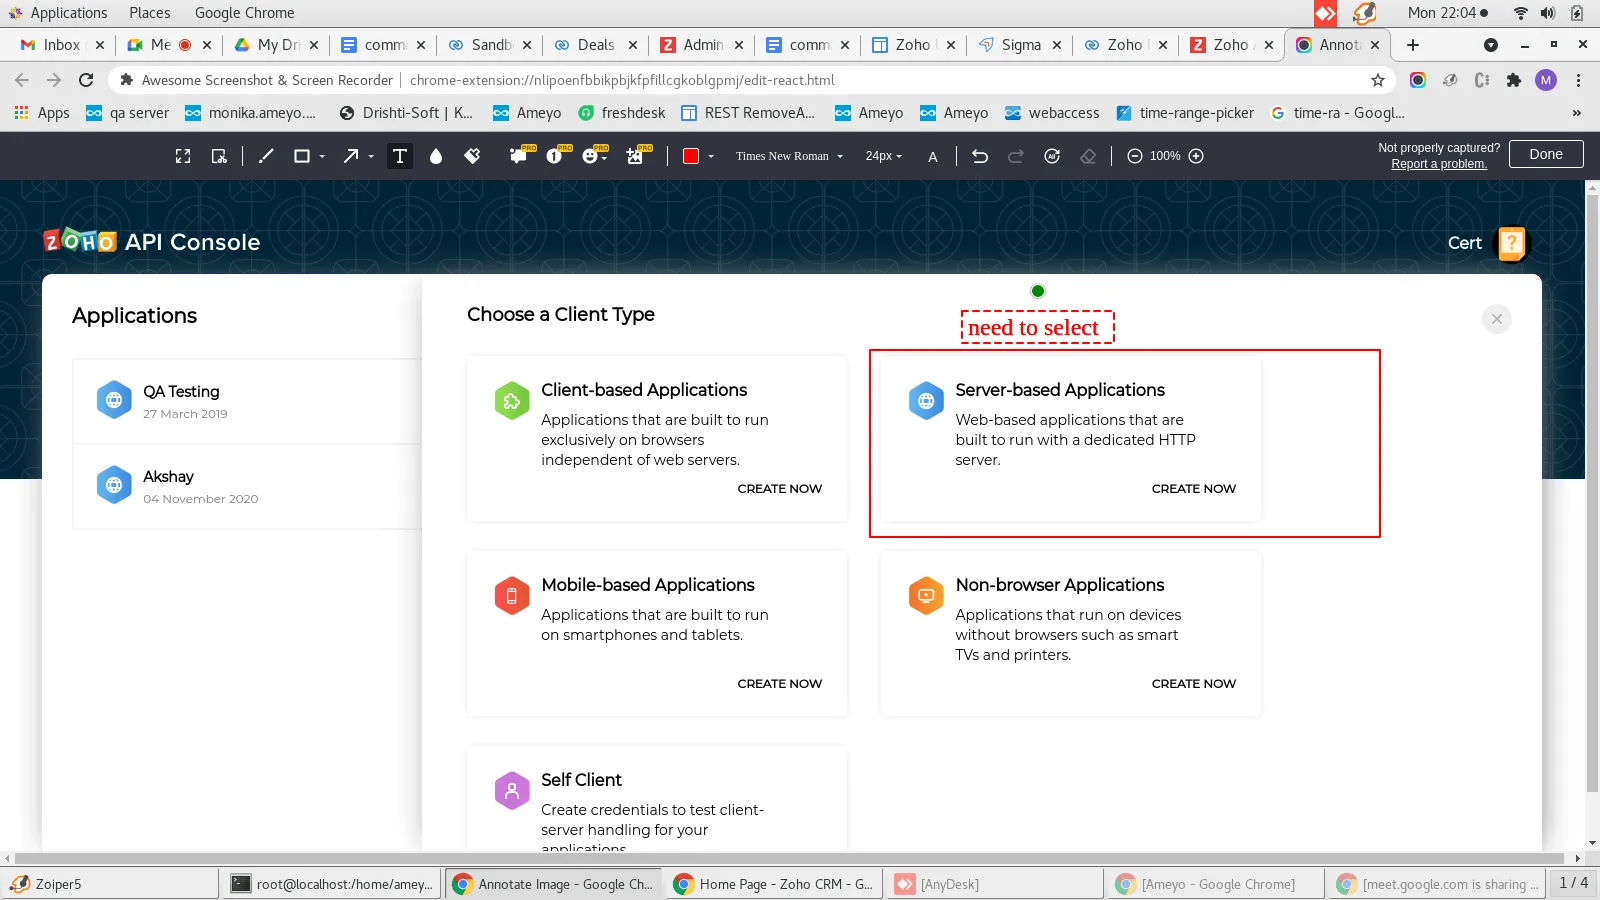The image size is (1600, 900).
Task: Select the highlighter tool
Action: 472,155
